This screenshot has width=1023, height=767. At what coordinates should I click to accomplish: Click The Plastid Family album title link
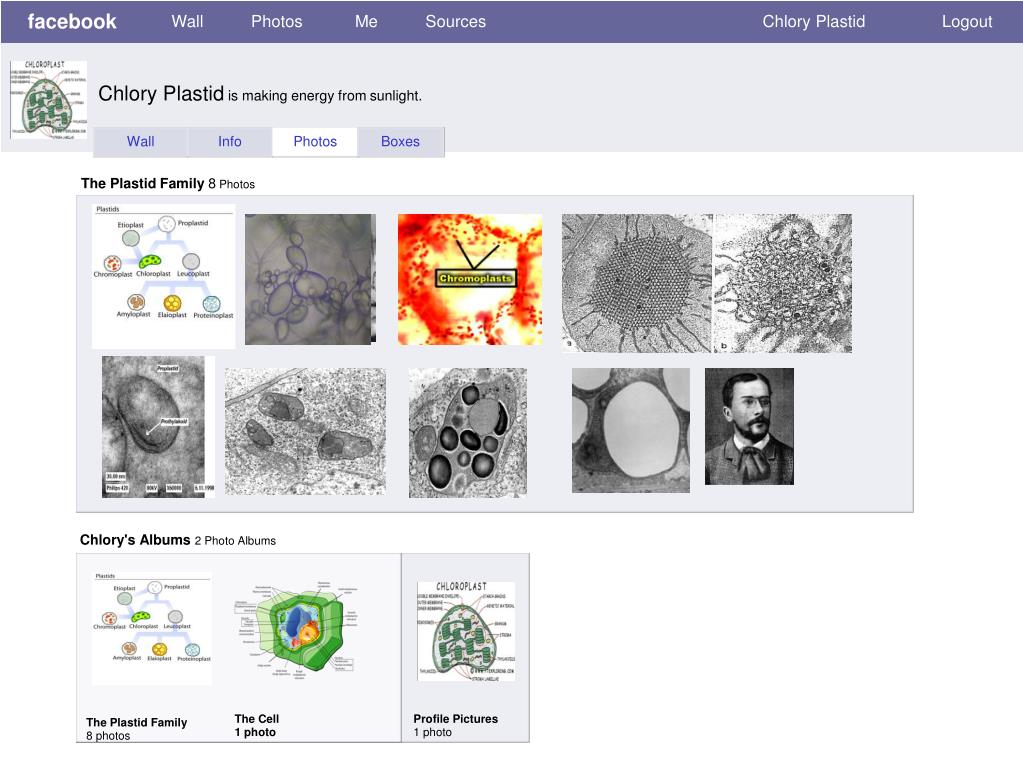136,722
